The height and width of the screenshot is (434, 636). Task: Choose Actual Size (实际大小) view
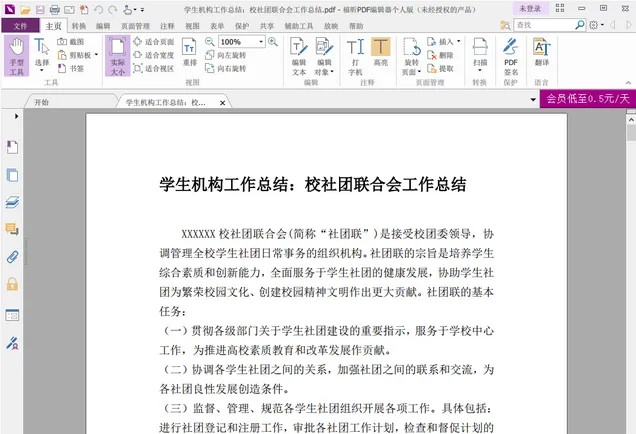(x=118, y=56)
